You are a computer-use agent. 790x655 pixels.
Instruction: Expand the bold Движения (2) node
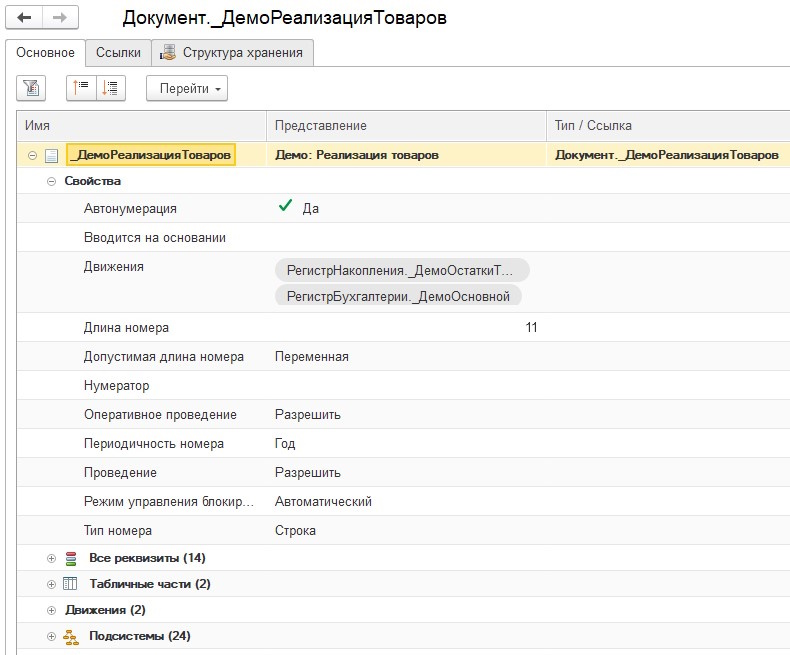coord(51,611)
